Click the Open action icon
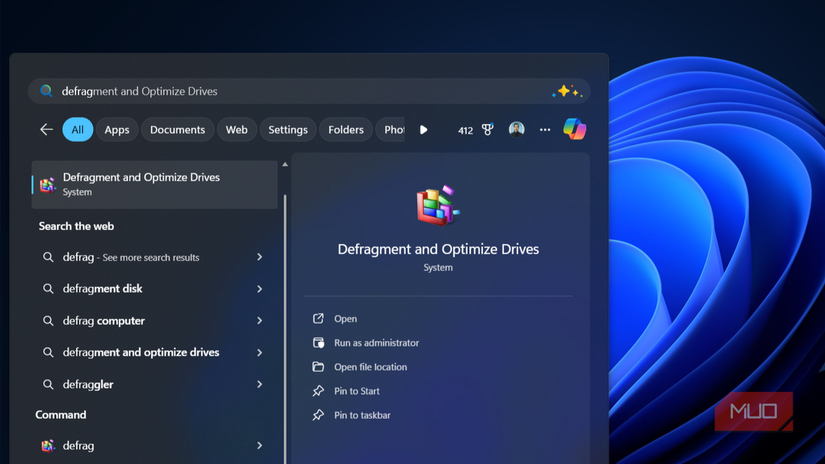The width and height of the screenshot is (825, 464). [x=318, y=318]
